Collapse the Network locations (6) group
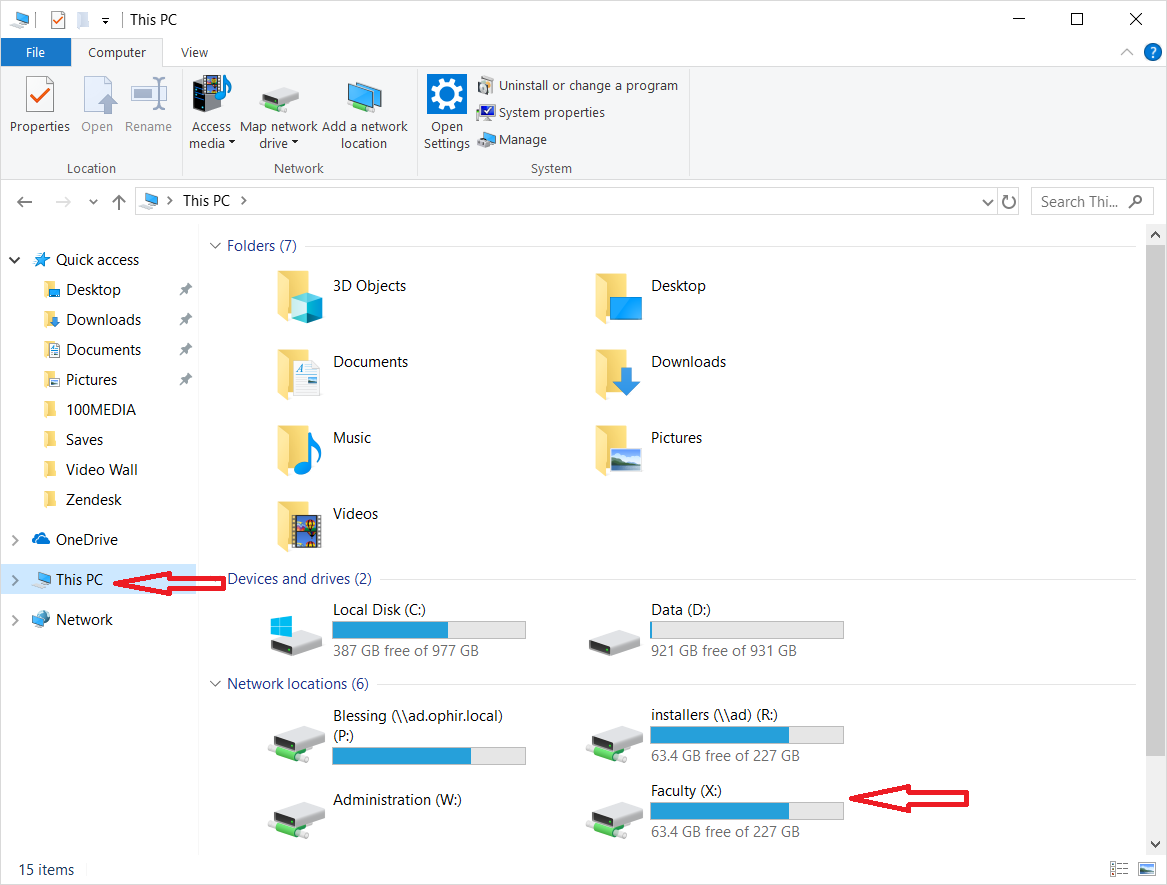Viewport: 1167px width, 885px height. (215, 683)
